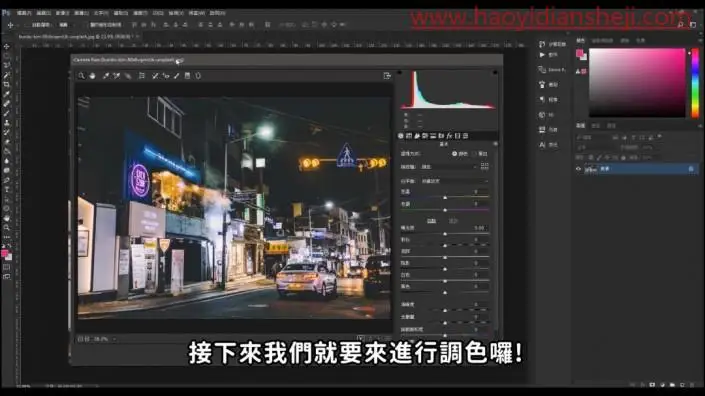The image size is (705, 396).
Task: Open the Window menu
Action: click(196, 13)
